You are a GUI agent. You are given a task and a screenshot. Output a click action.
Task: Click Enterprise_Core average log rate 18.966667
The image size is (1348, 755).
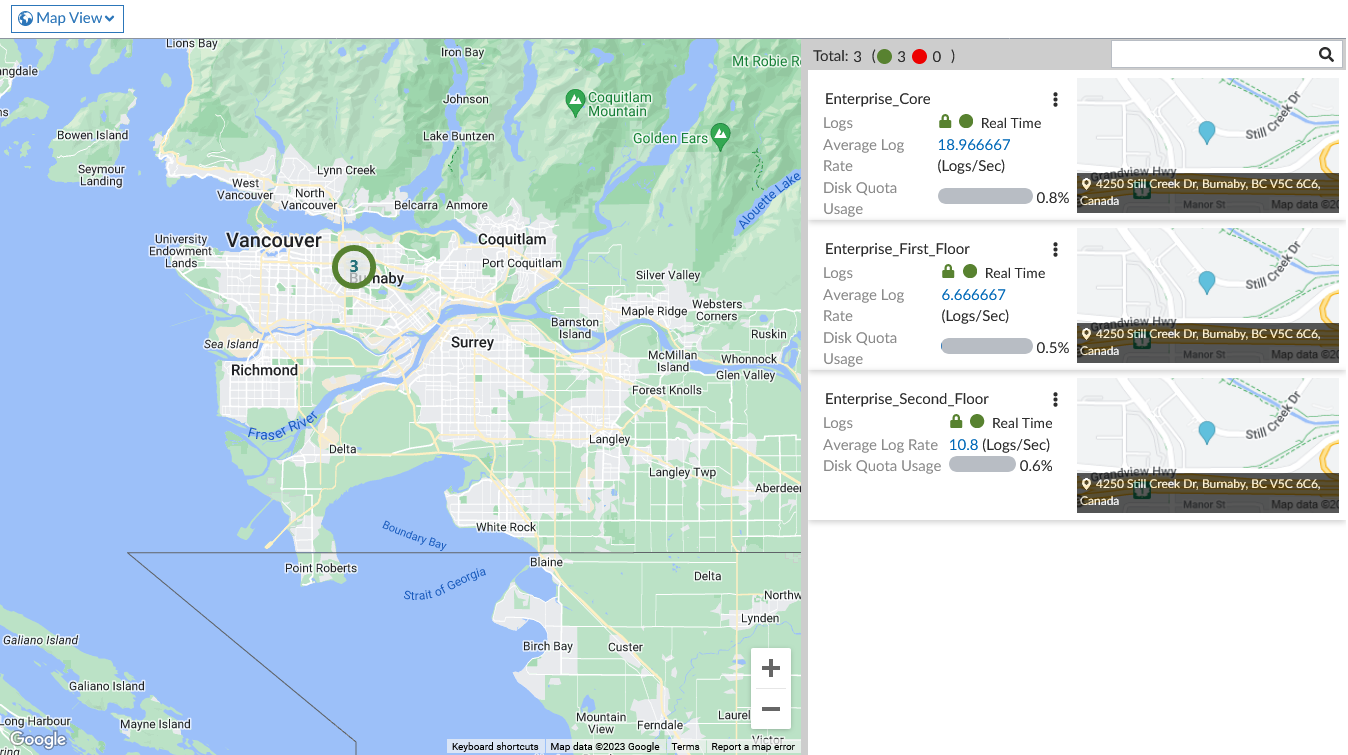click(x=974, y=145)
